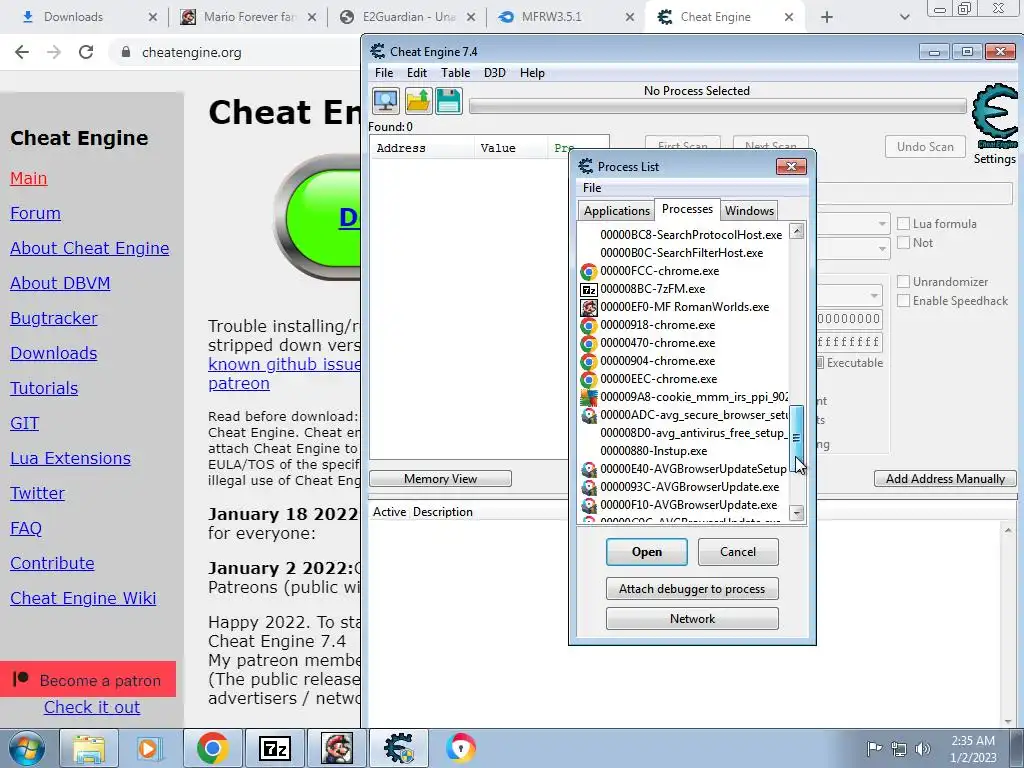This screenshot has height=768, width=1024.
Task: Toggle the Executable checkbox
Action: pos(820,362)
